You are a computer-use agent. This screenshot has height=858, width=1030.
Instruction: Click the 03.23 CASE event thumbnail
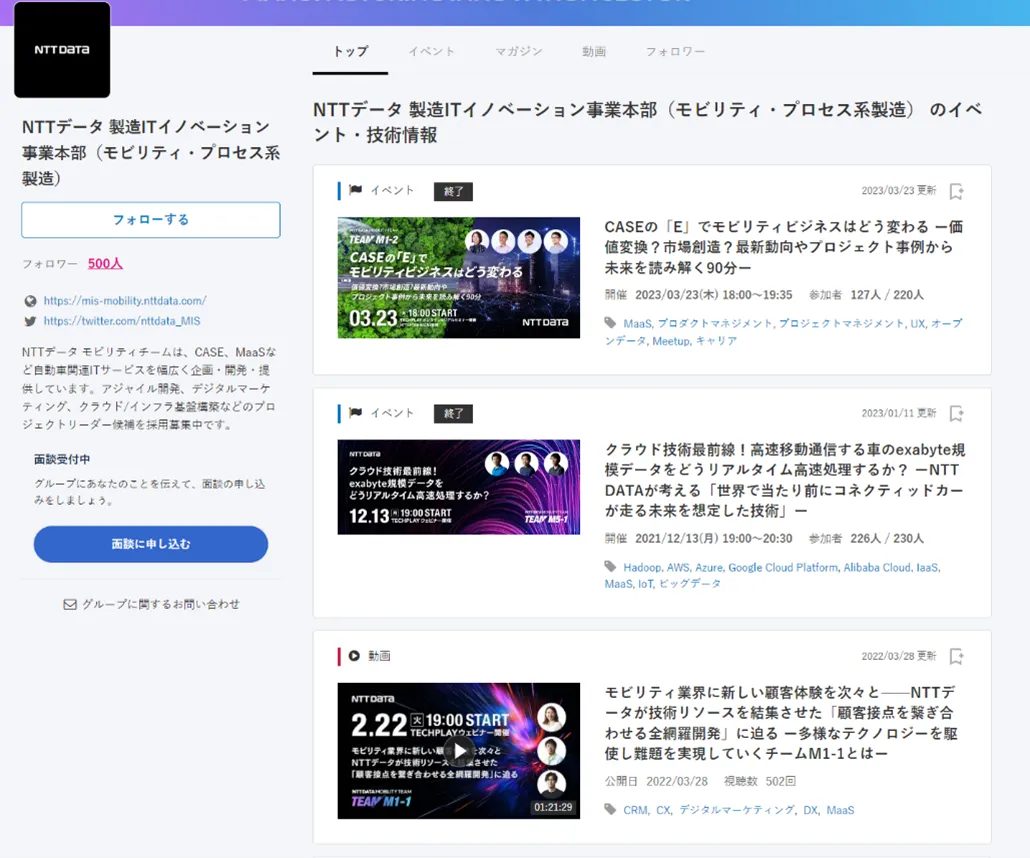pos(459,278)
